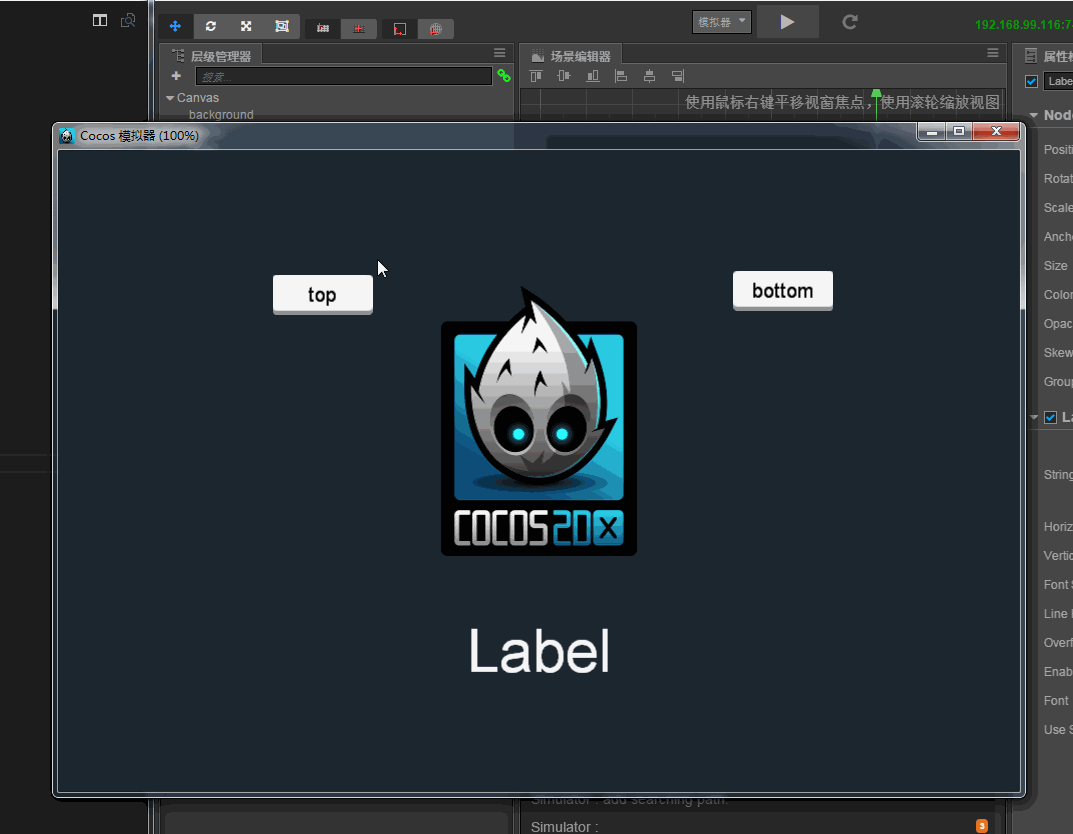1073x834 pixels.
Task: Set the local coordinate mode
Action: click(x=400, y=29)
